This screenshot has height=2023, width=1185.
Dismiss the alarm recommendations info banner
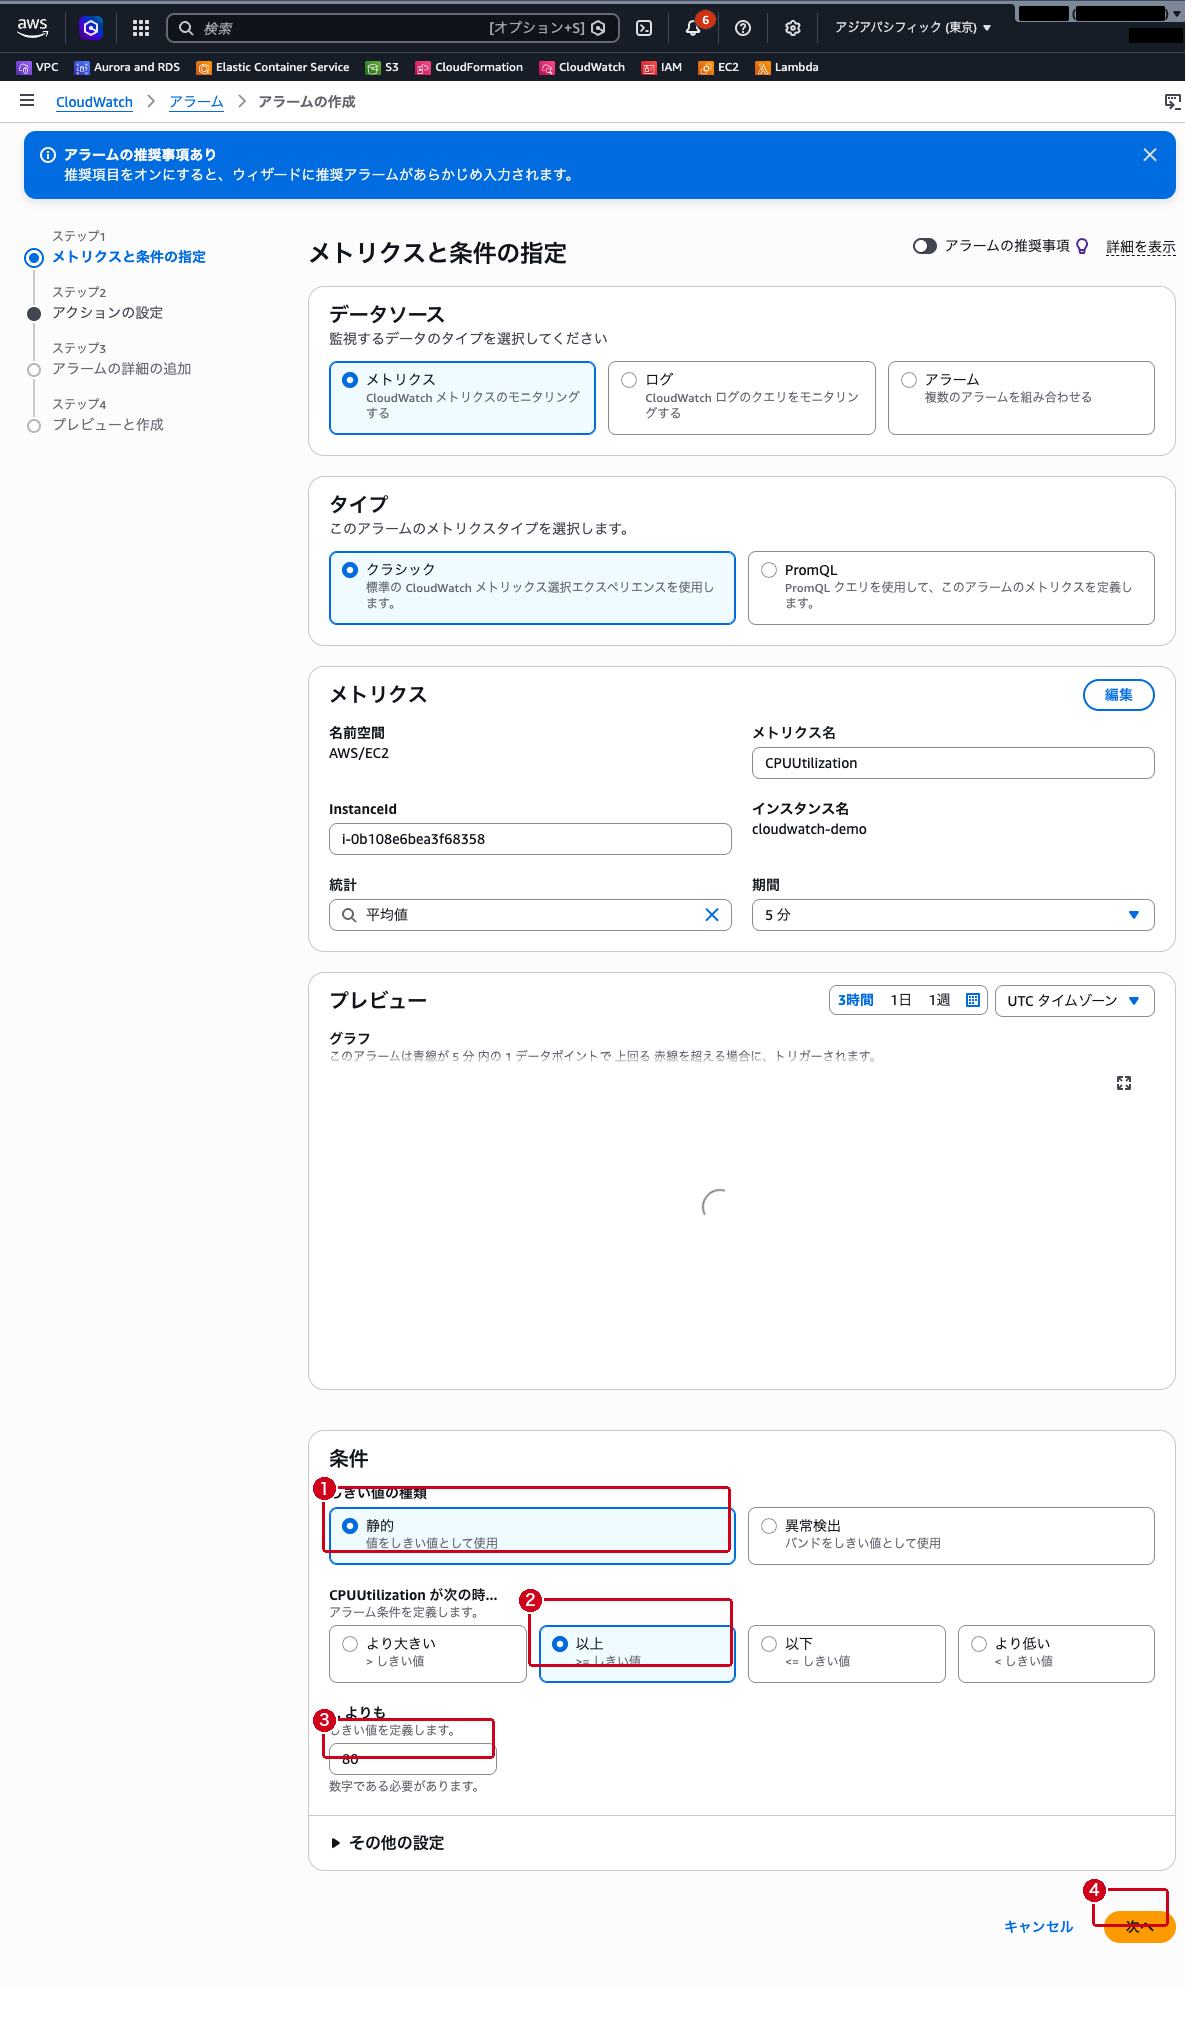click(x=1150, y=155)
